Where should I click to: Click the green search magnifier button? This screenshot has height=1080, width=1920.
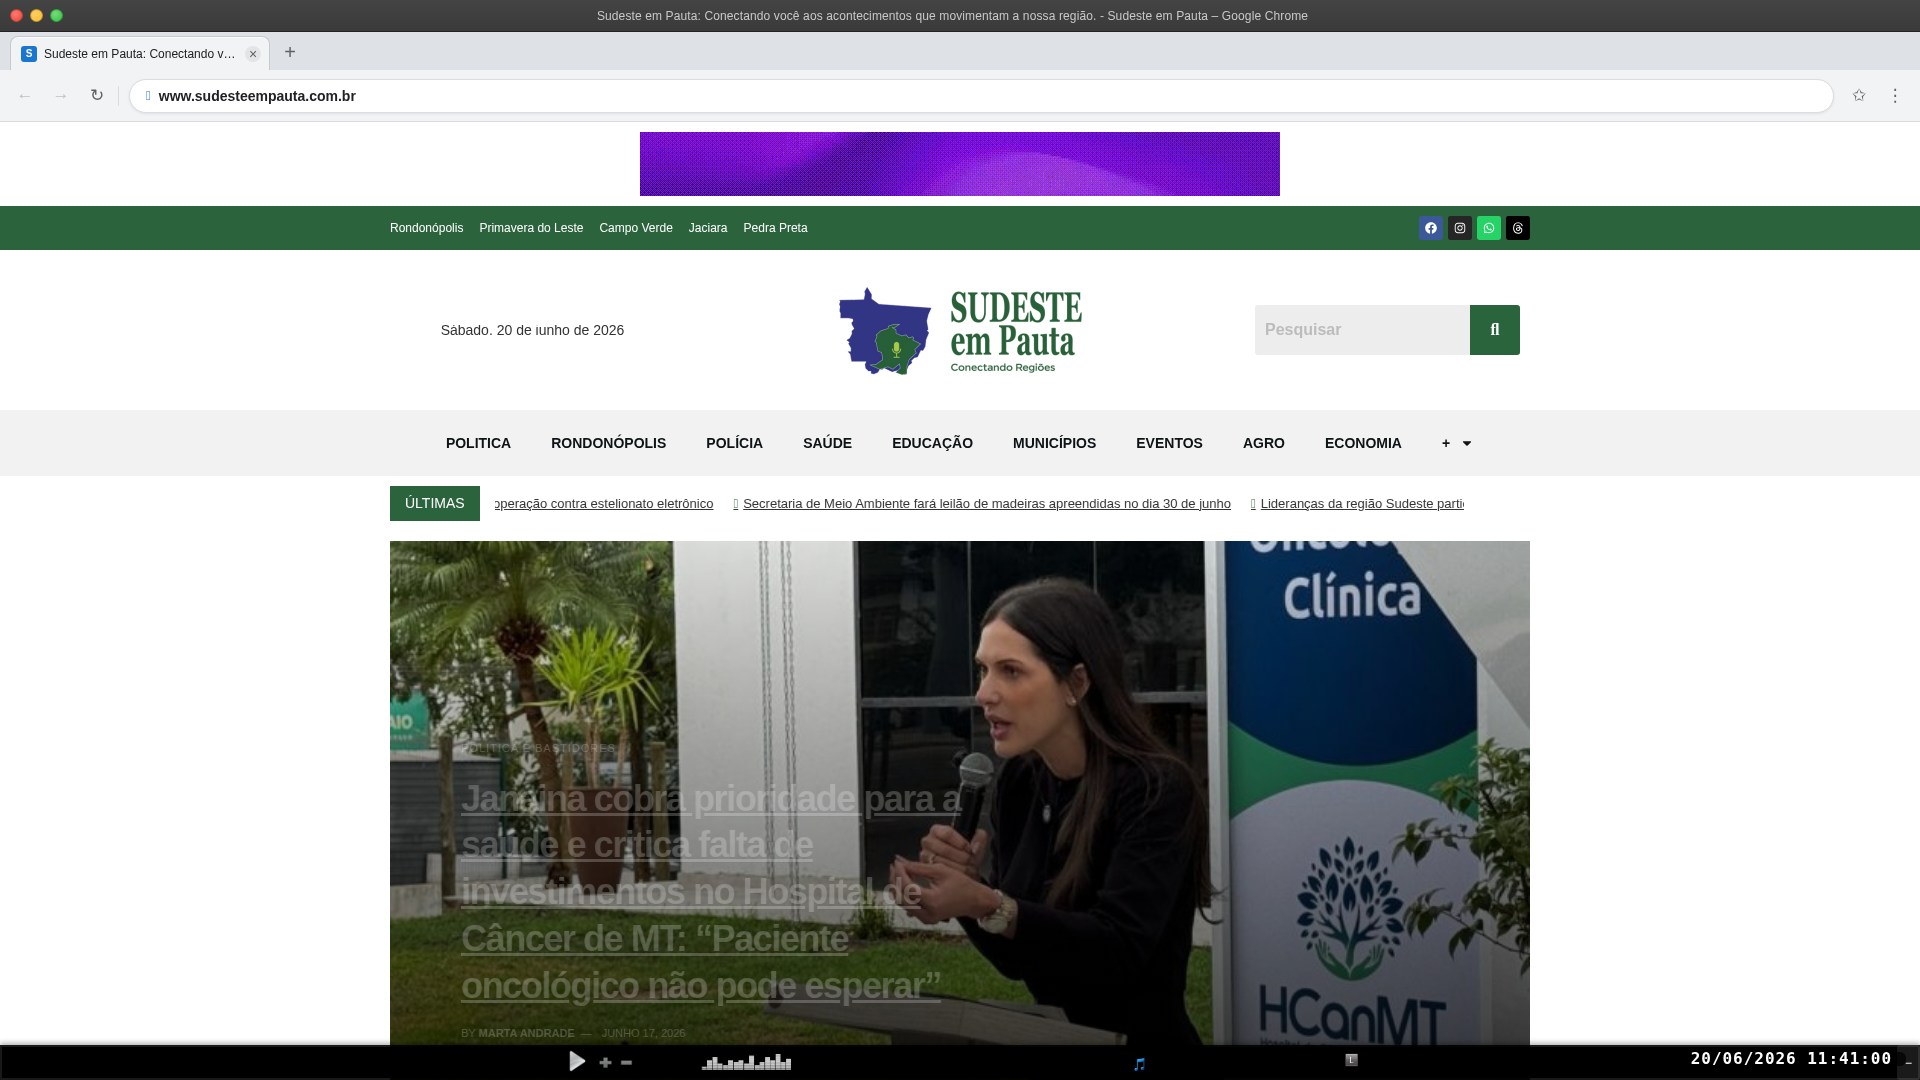(x=1495, y=330)
